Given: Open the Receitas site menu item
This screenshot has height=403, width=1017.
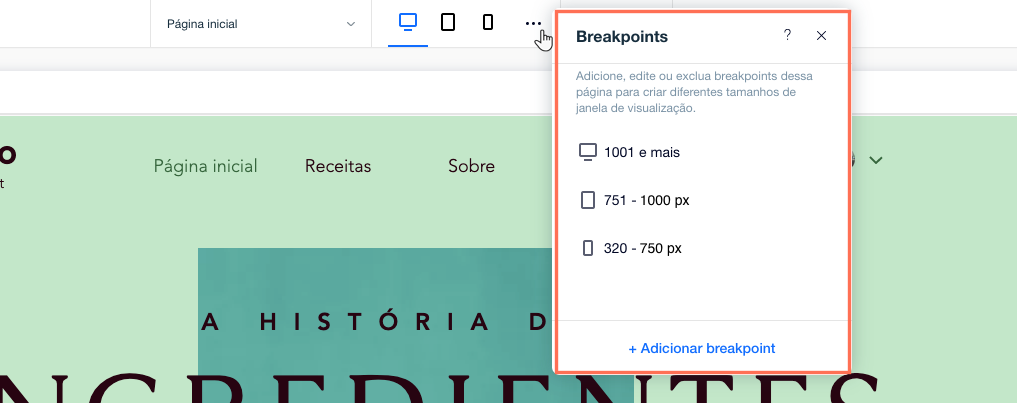Looking at the screenshot, I should coord(338,166).
